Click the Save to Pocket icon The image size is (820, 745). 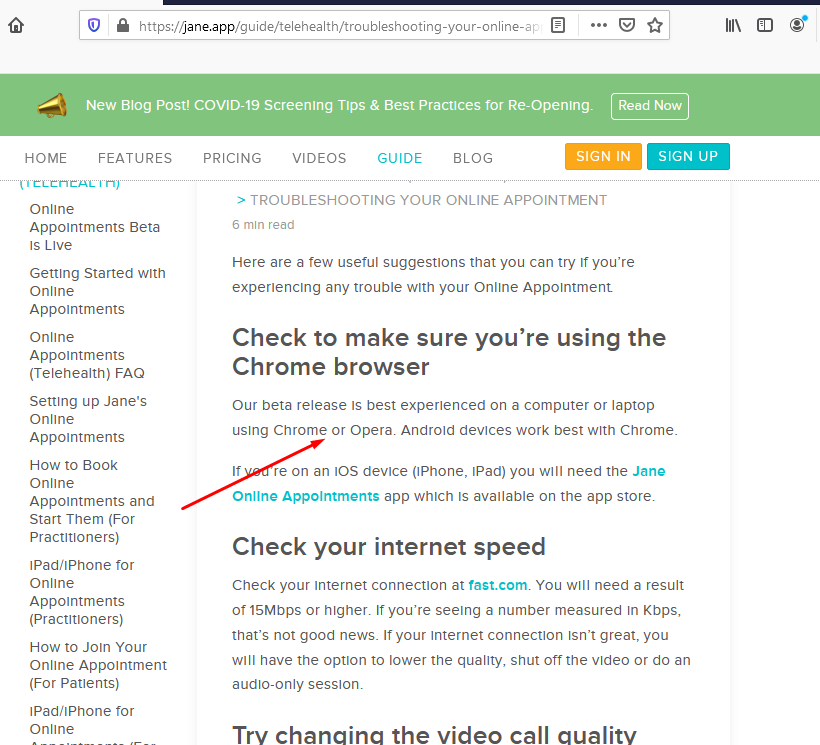click(627, 25)
